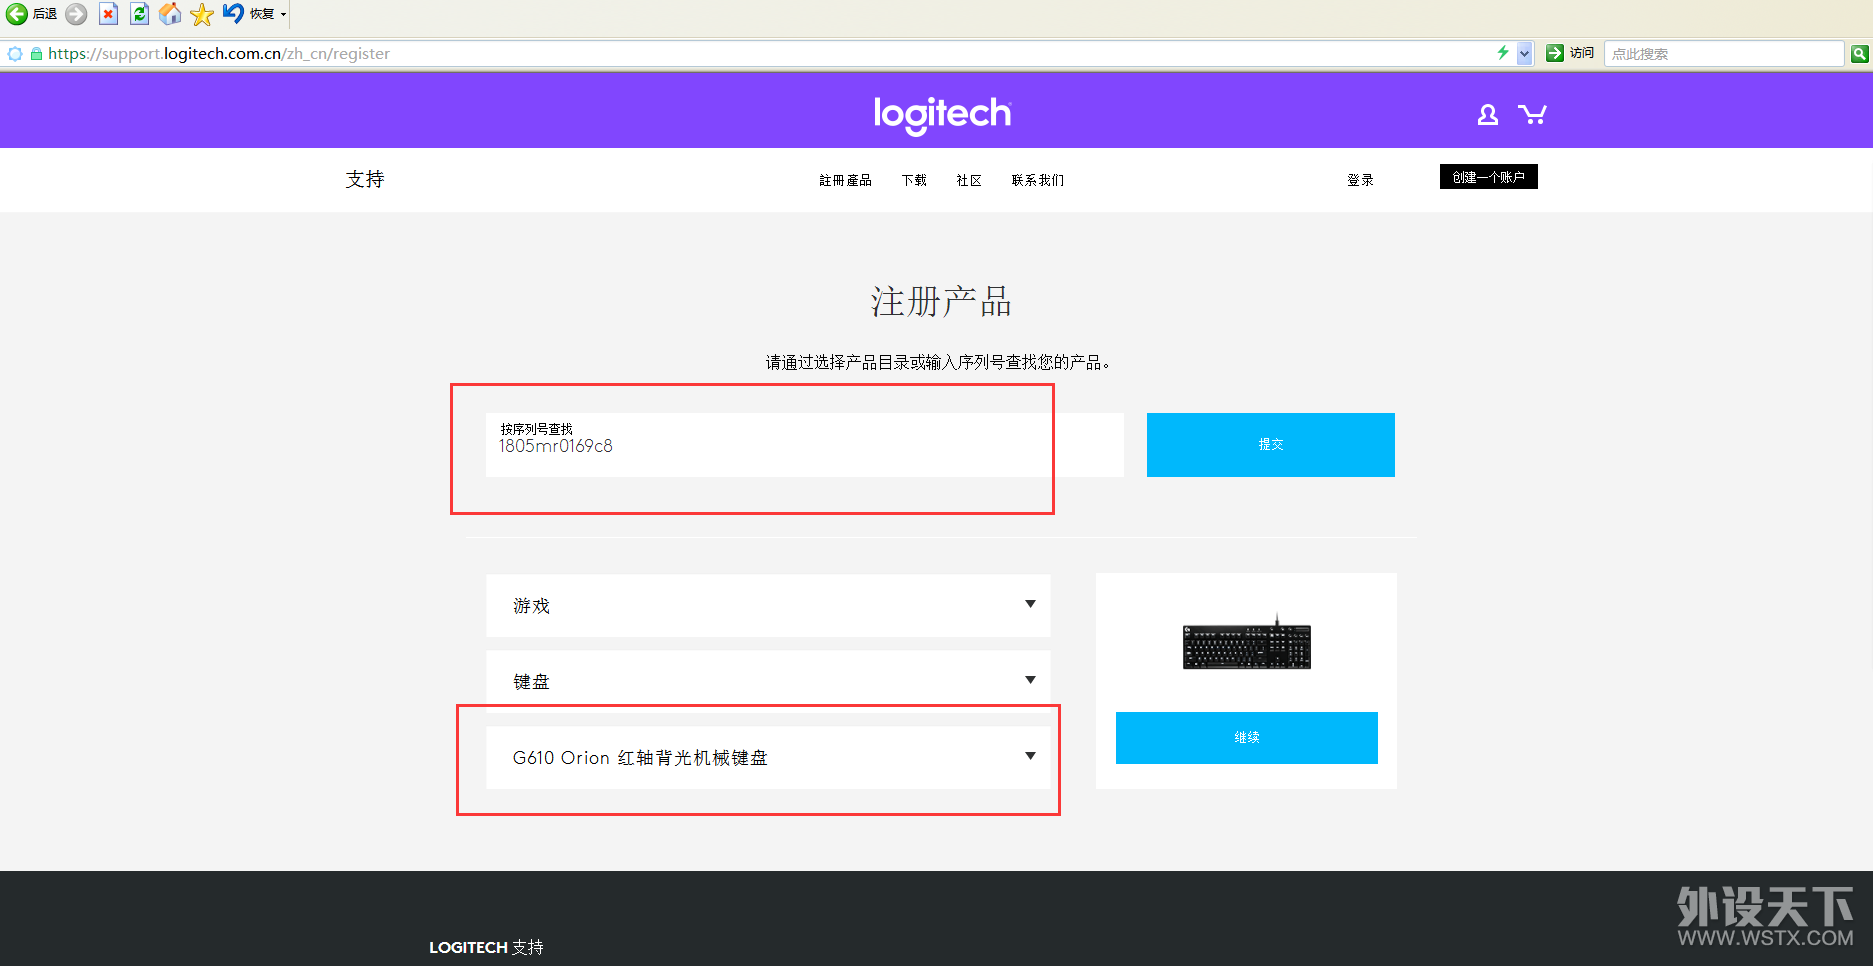Open the 下载 downloads menu item
Viewport: 1873px width, 966px height.
[x=914, y=180]
